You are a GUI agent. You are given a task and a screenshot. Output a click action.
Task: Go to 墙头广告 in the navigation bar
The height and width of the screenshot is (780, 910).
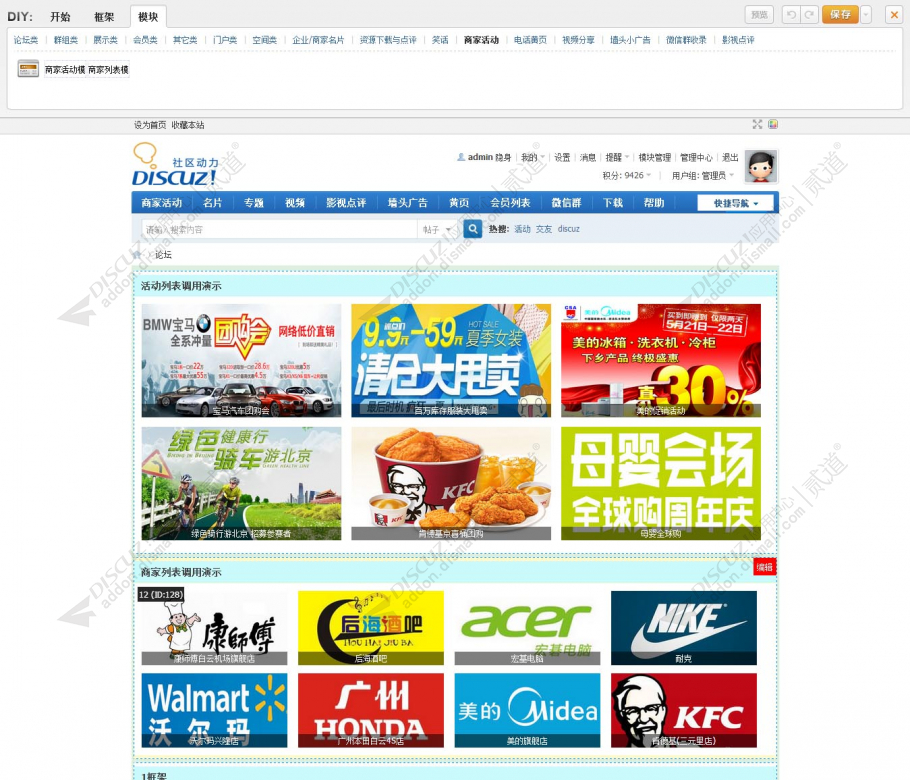tap(407, 203)
